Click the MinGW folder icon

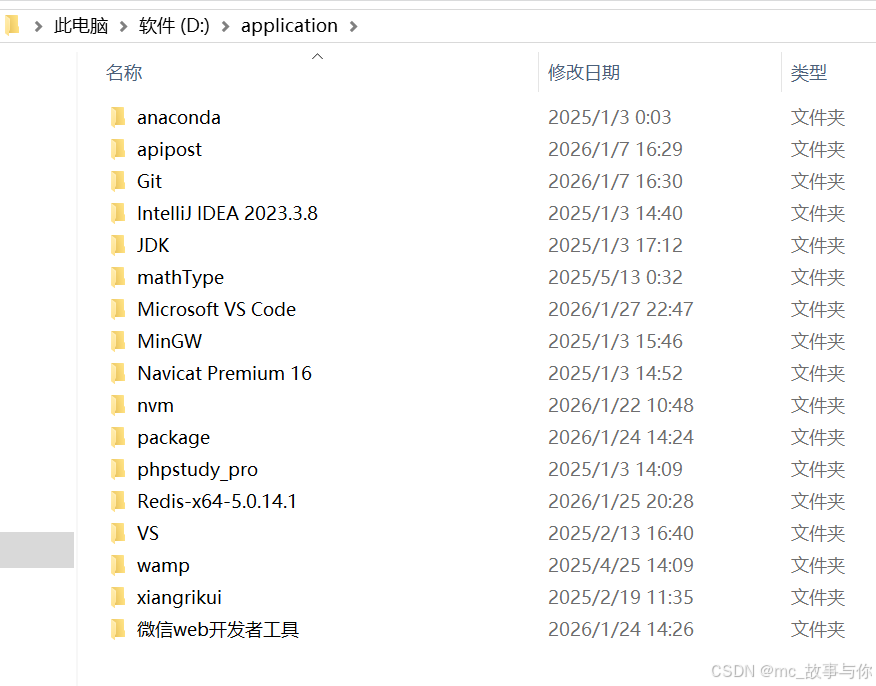118,341
